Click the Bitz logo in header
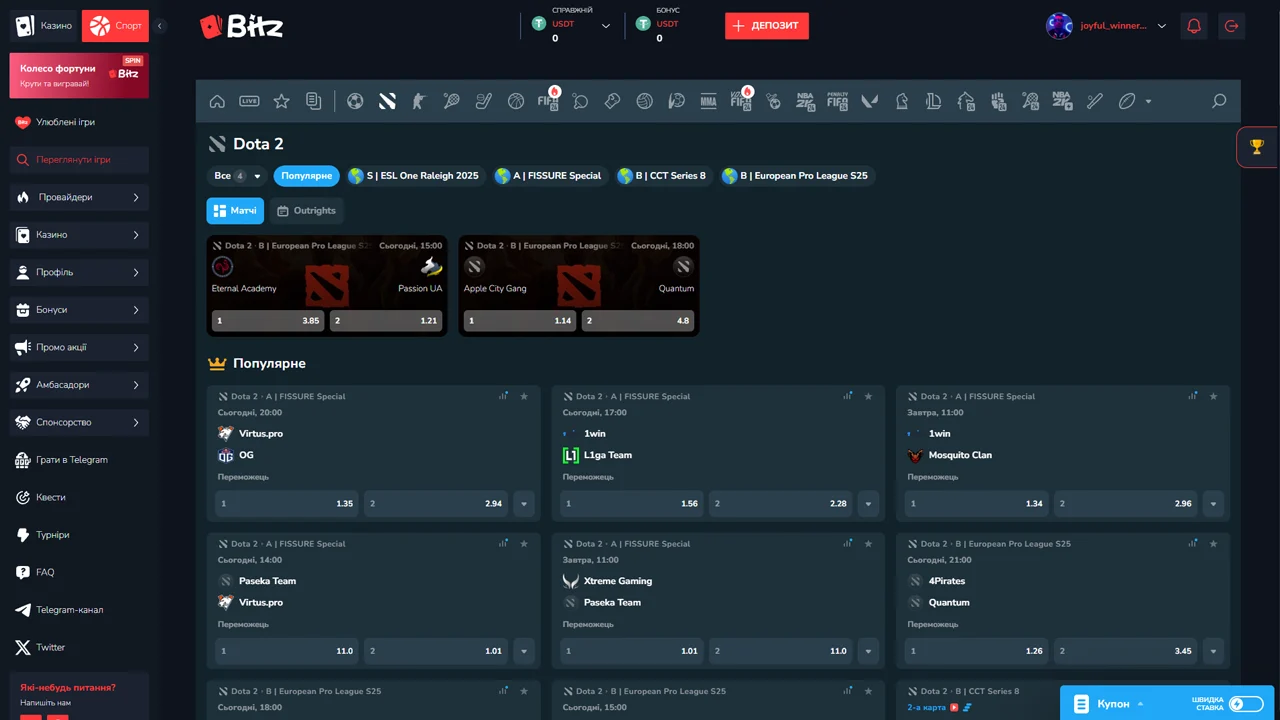 click(x=241, y=26)
